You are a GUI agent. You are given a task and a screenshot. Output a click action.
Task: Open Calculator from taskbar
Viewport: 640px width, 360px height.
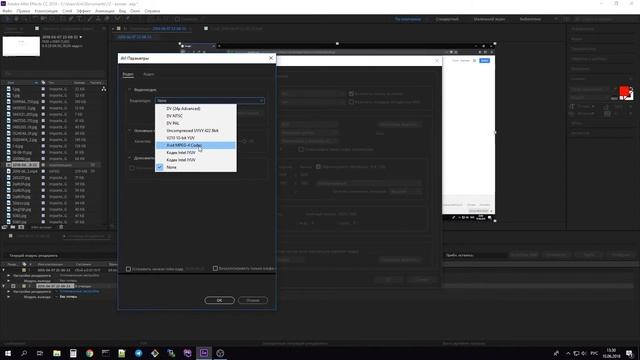[x=73, y=353]
